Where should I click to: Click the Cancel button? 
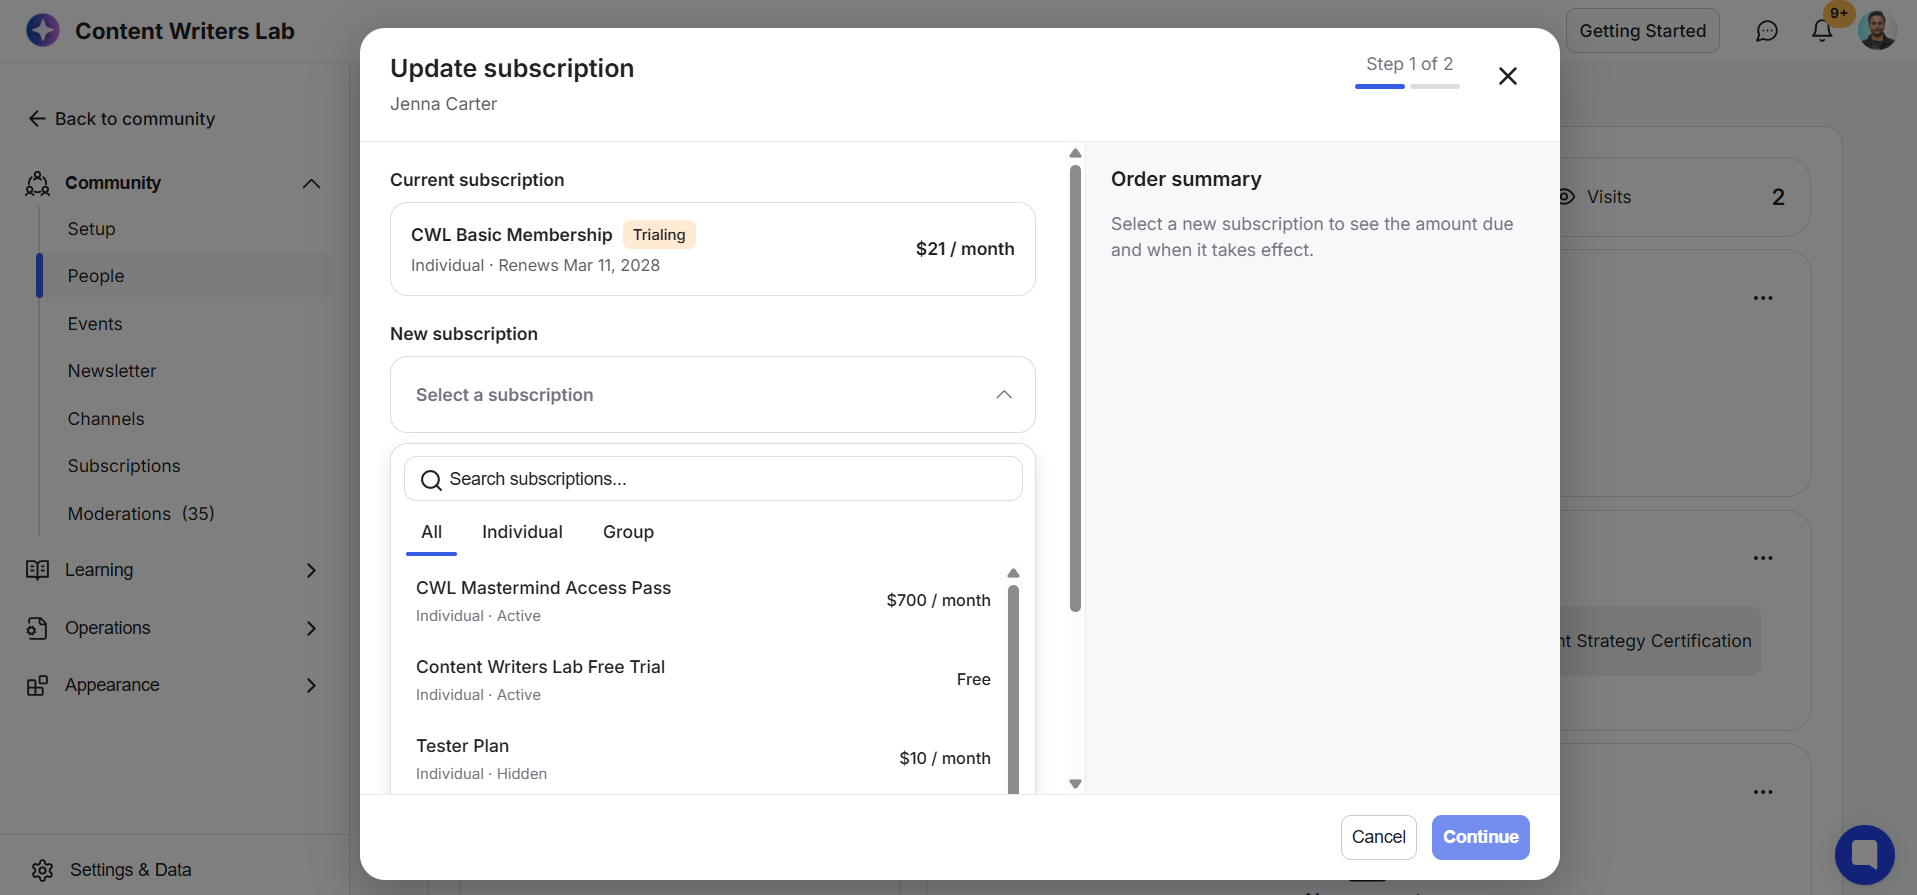1379,837
